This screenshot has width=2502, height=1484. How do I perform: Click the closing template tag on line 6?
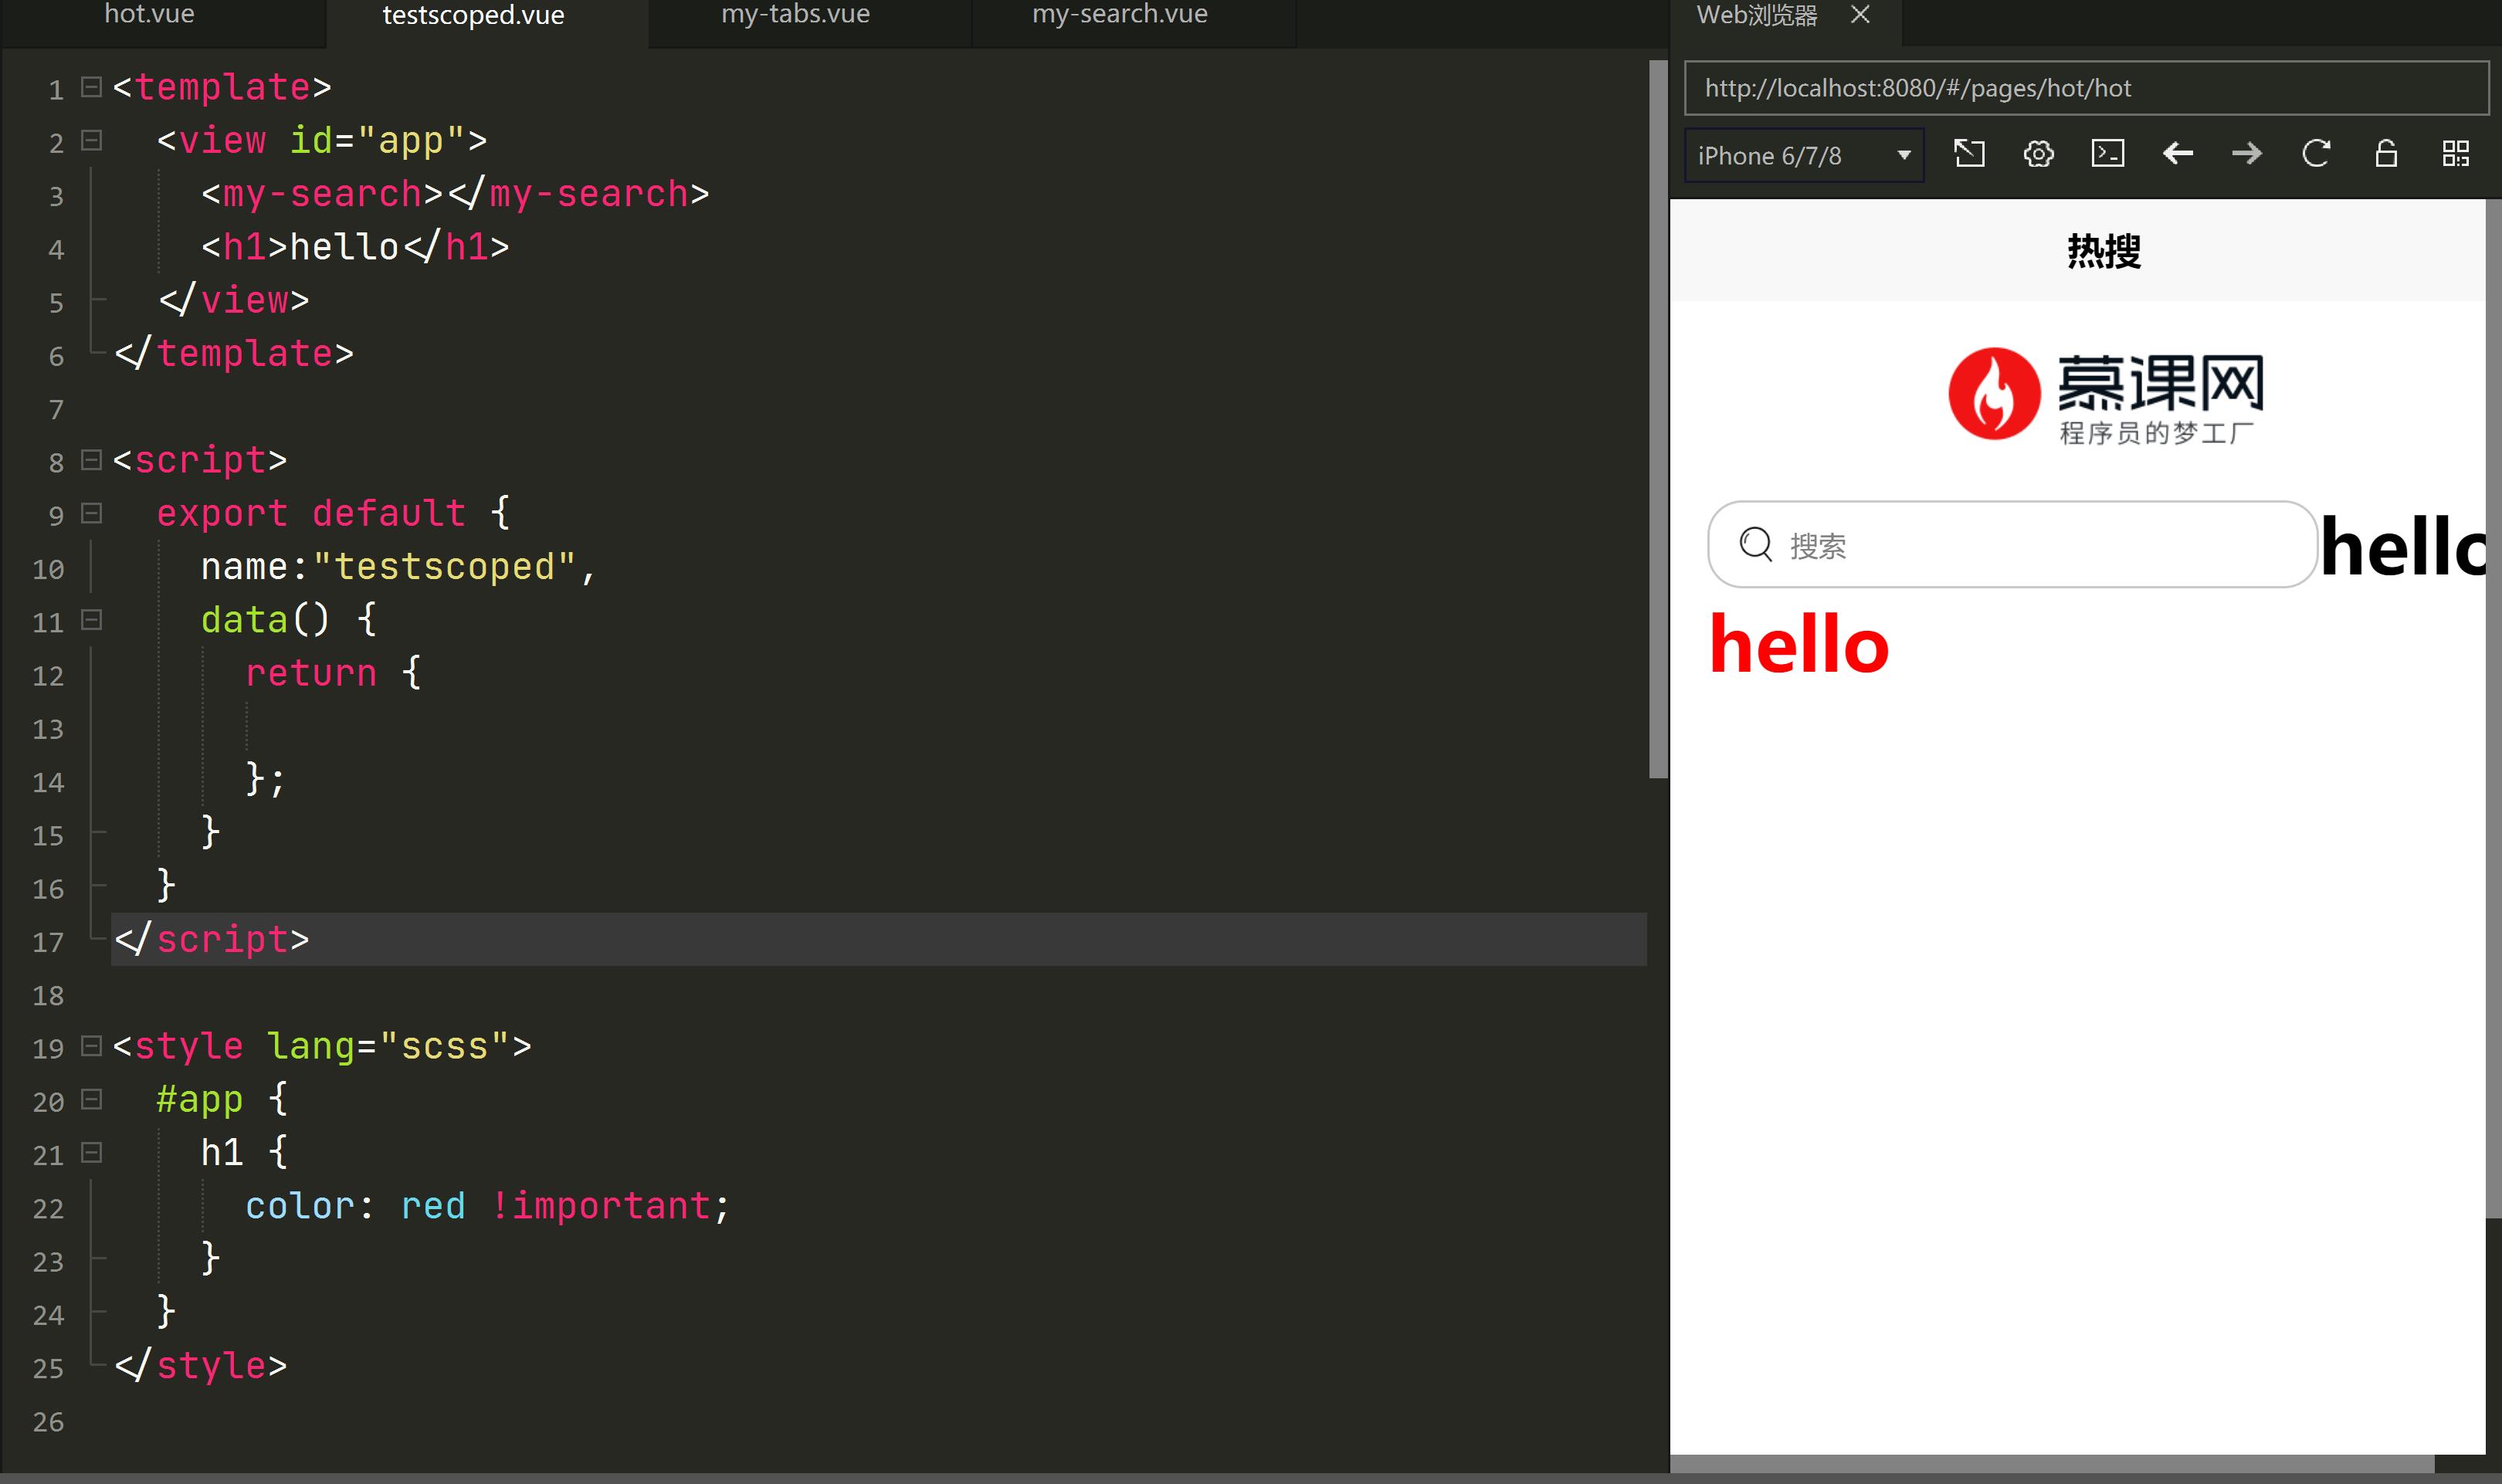234,353
